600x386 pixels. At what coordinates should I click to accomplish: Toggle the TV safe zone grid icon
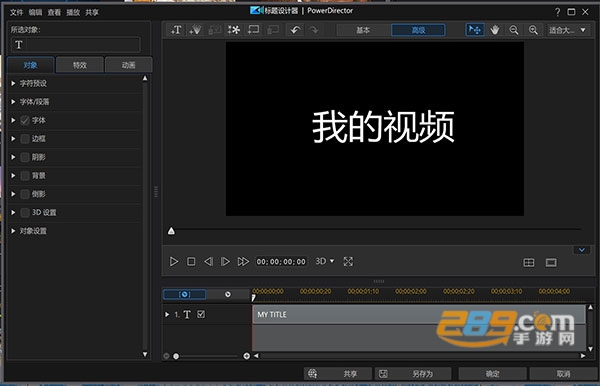[x=529, y=262]
